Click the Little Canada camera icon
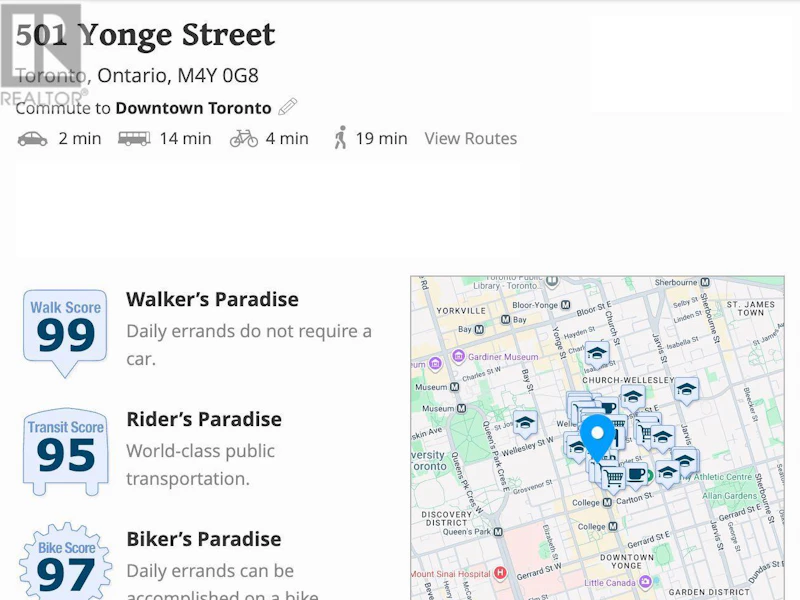This screenshot has height=600, width=800. [645, 582]
